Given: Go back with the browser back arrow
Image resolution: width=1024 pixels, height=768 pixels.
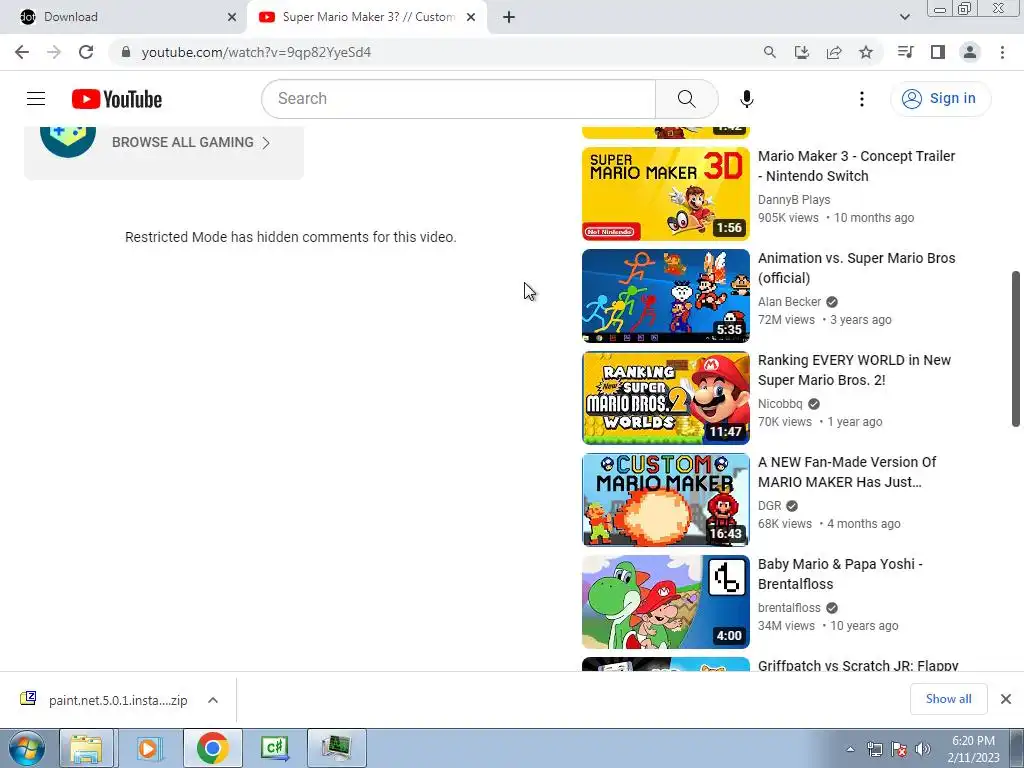Looking at the screenshot, I should (x=22, y=52).
